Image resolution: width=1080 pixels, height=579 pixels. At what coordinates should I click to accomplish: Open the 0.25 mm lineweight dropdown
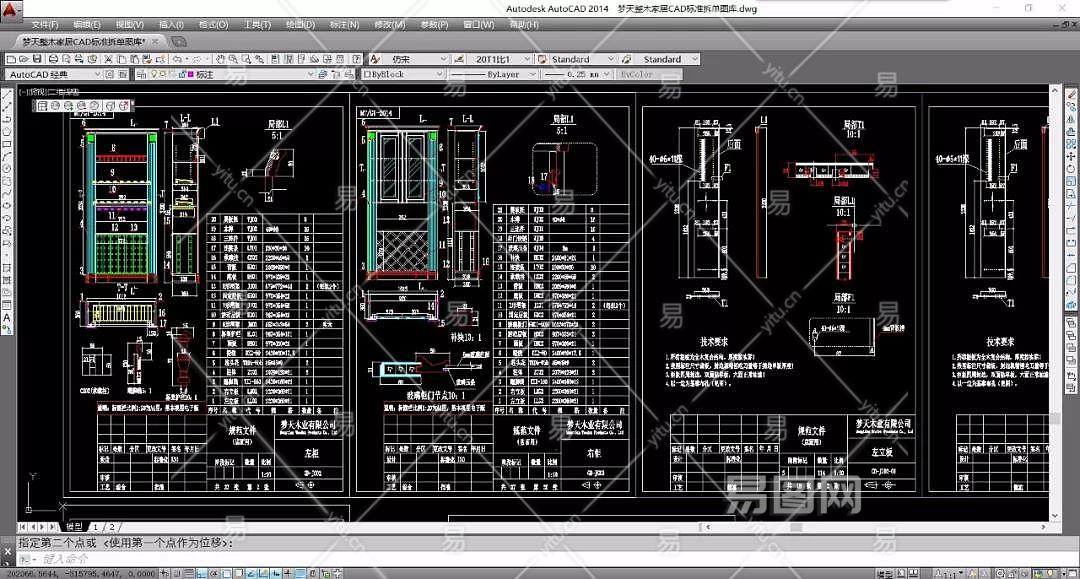click(607, 74)
